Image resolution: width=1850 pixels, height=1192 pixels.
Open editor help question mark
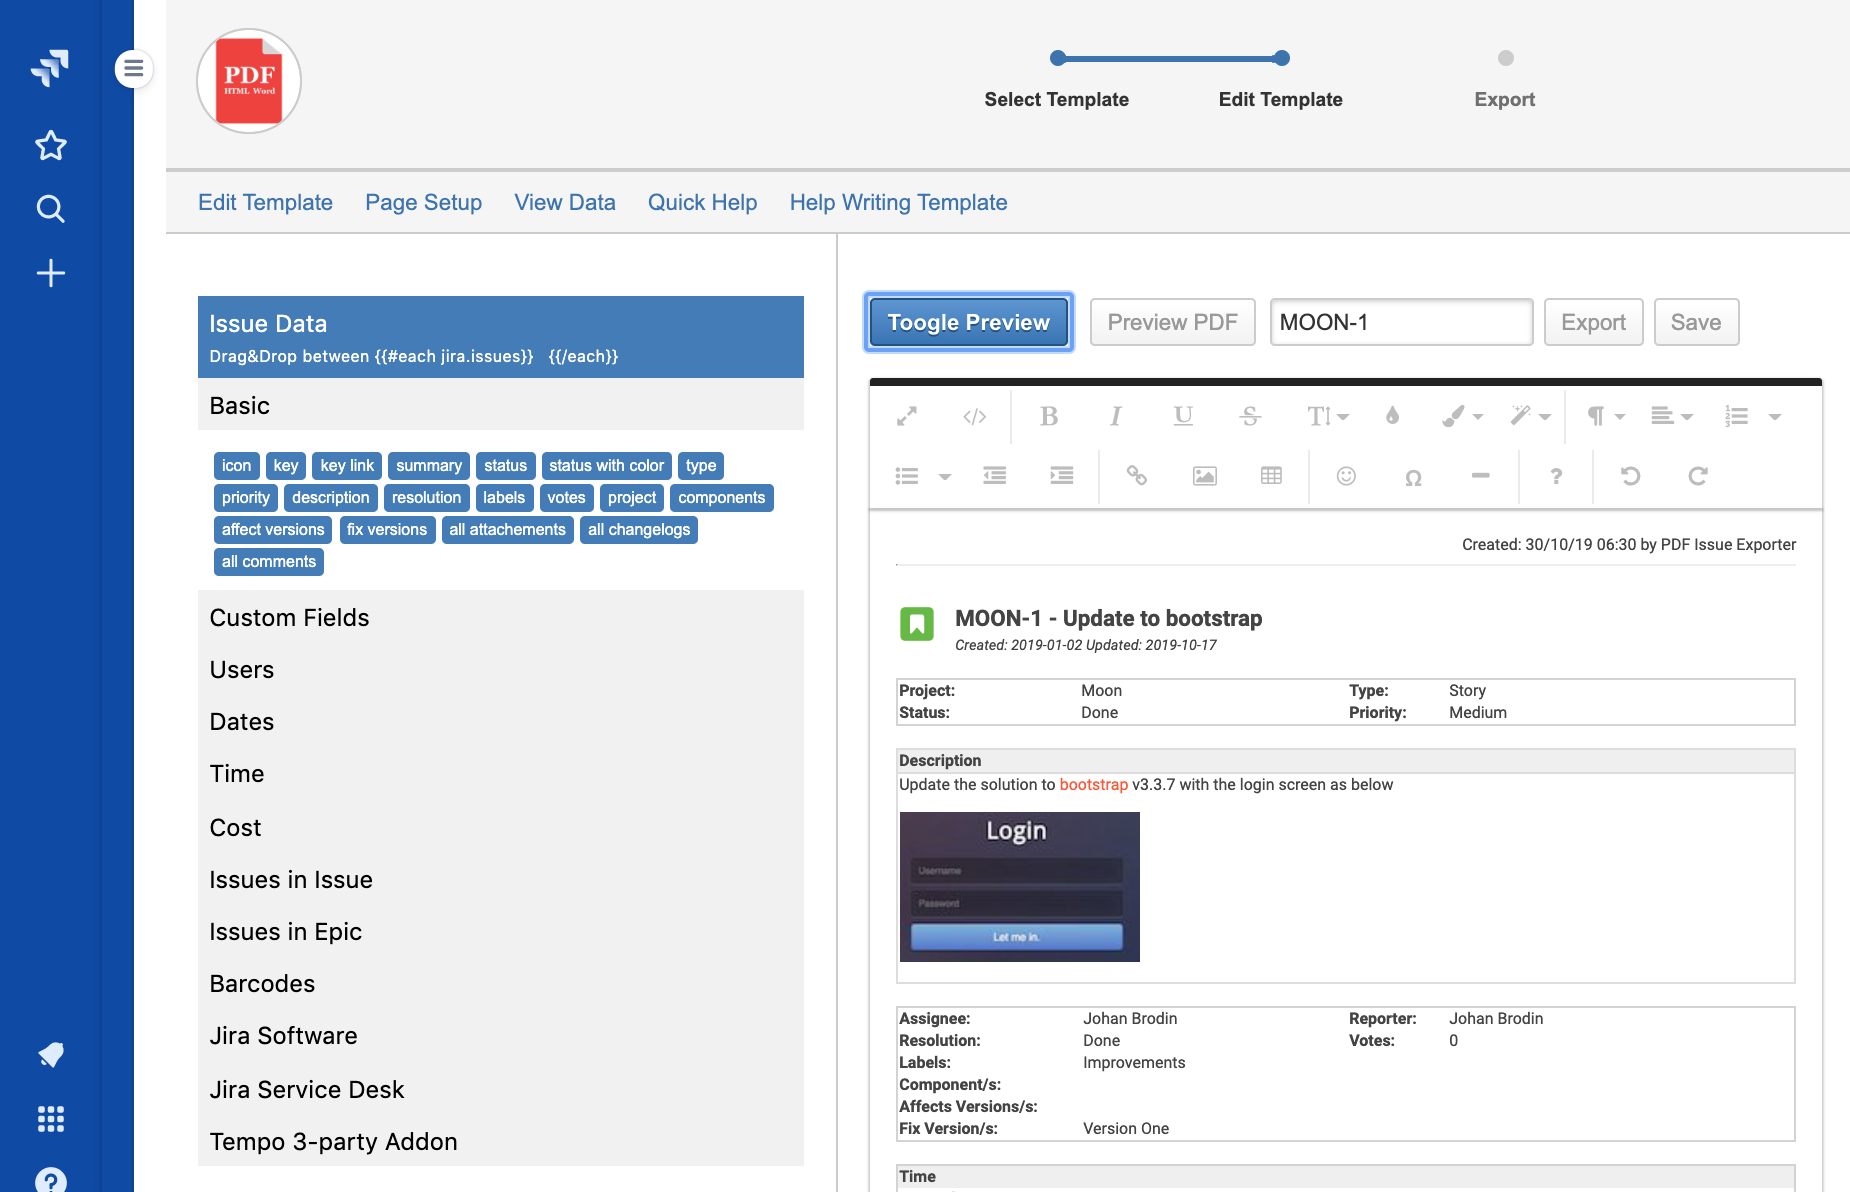(x=1556, y=476)
